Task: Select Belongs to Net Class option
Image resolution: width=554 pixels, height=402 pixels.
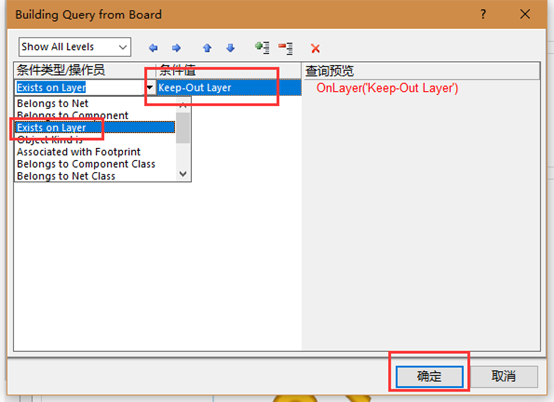Action: (x=95, y=176)
